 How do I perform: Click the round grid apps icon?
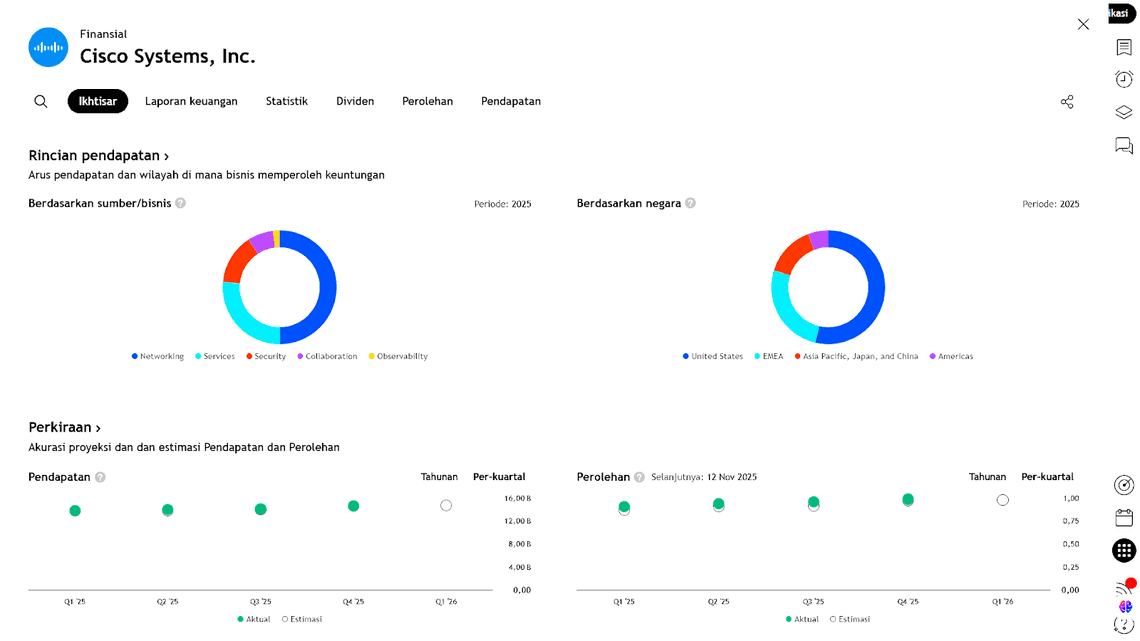1124,550
